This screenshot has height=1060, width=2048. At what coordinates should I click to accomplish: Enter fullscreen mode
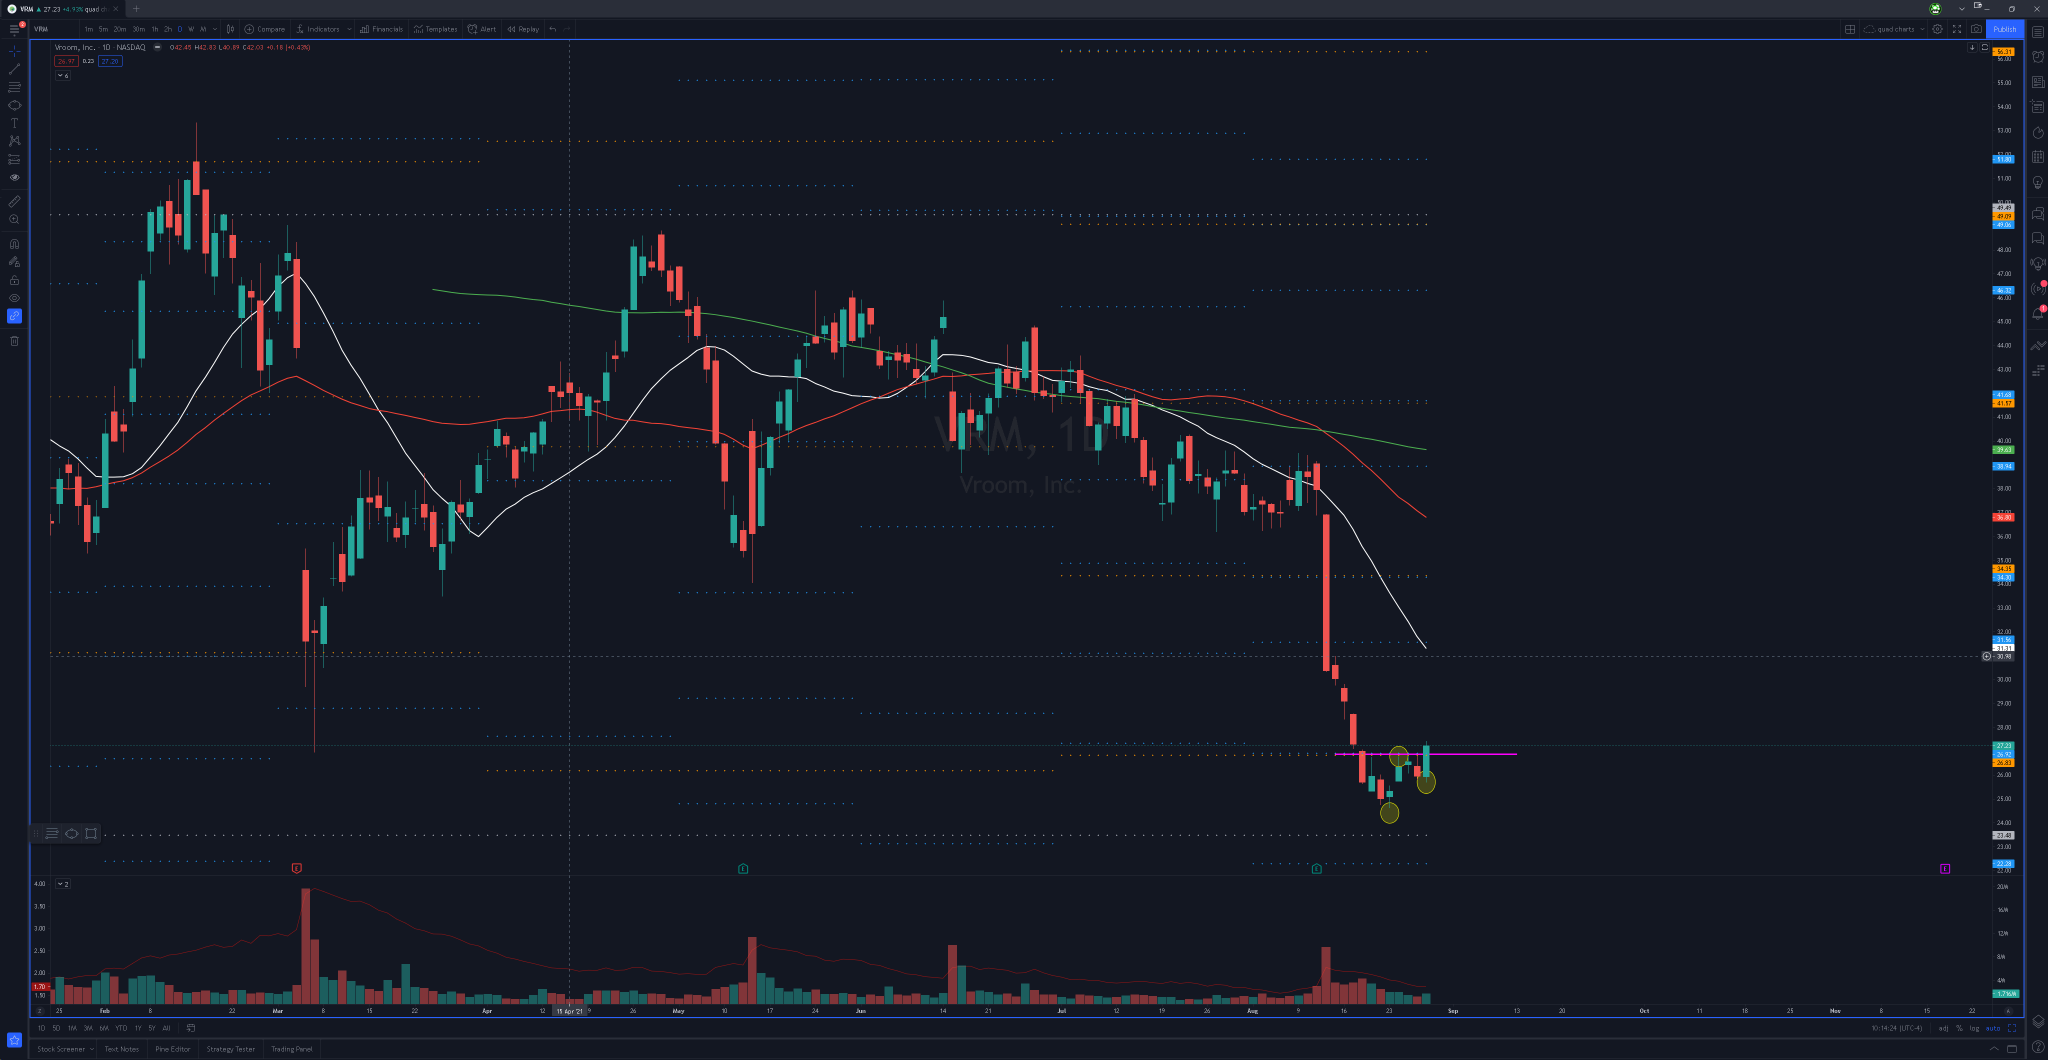[1957, 29]
